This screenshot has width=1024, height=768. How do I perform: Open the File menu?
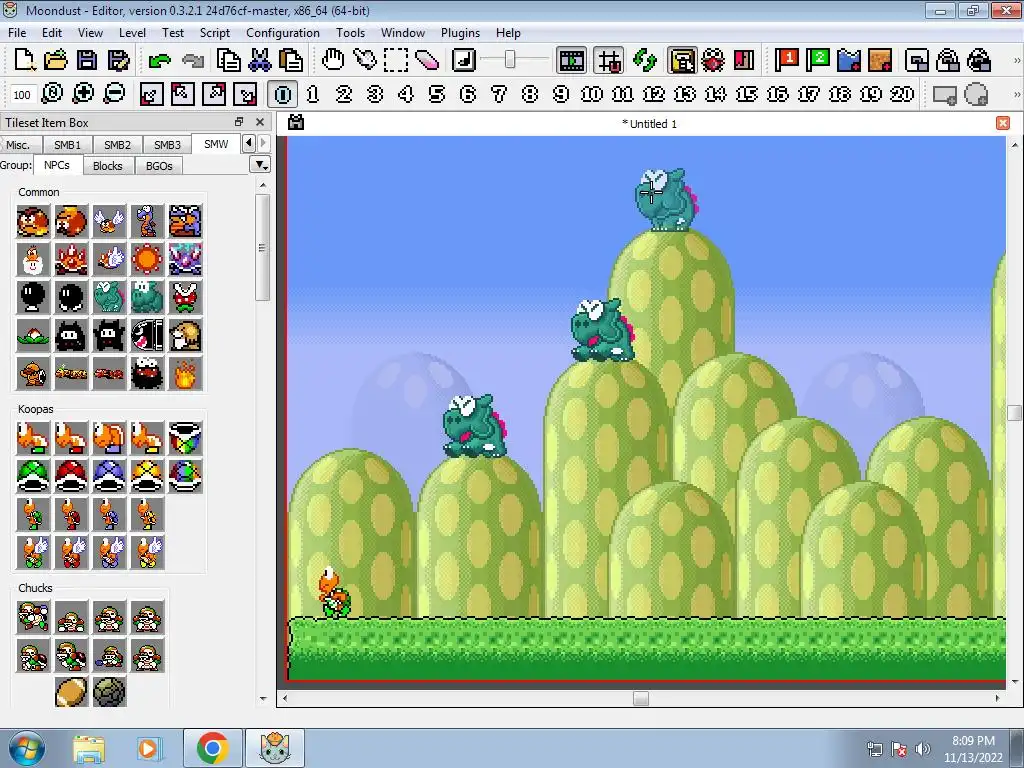tap(17, 33)
